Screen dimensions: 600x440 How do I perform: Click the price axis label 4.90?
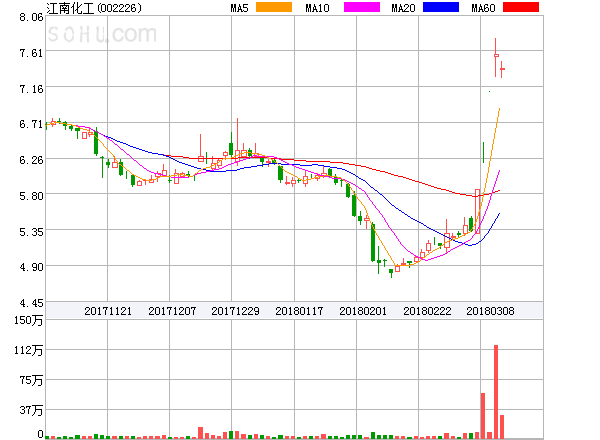pos(31,267)
